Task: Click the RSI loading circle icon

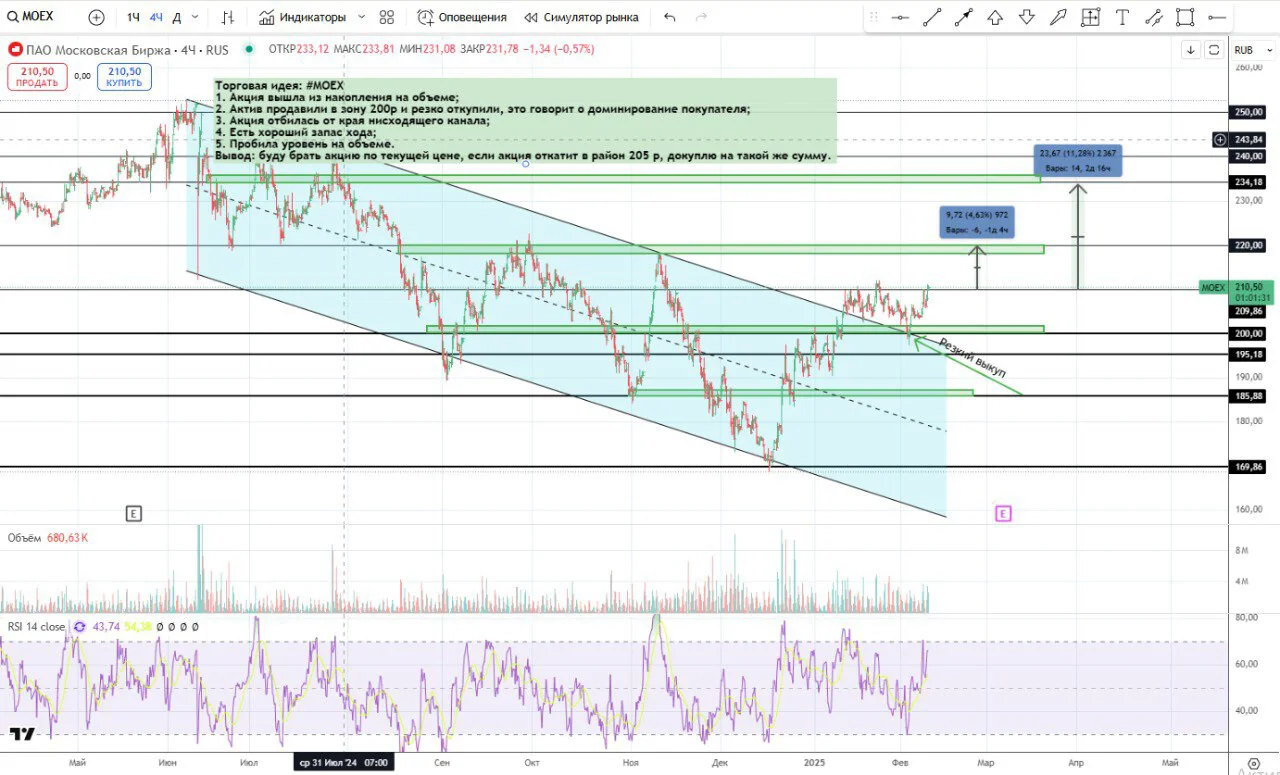Action: click(x=79, y=627)
